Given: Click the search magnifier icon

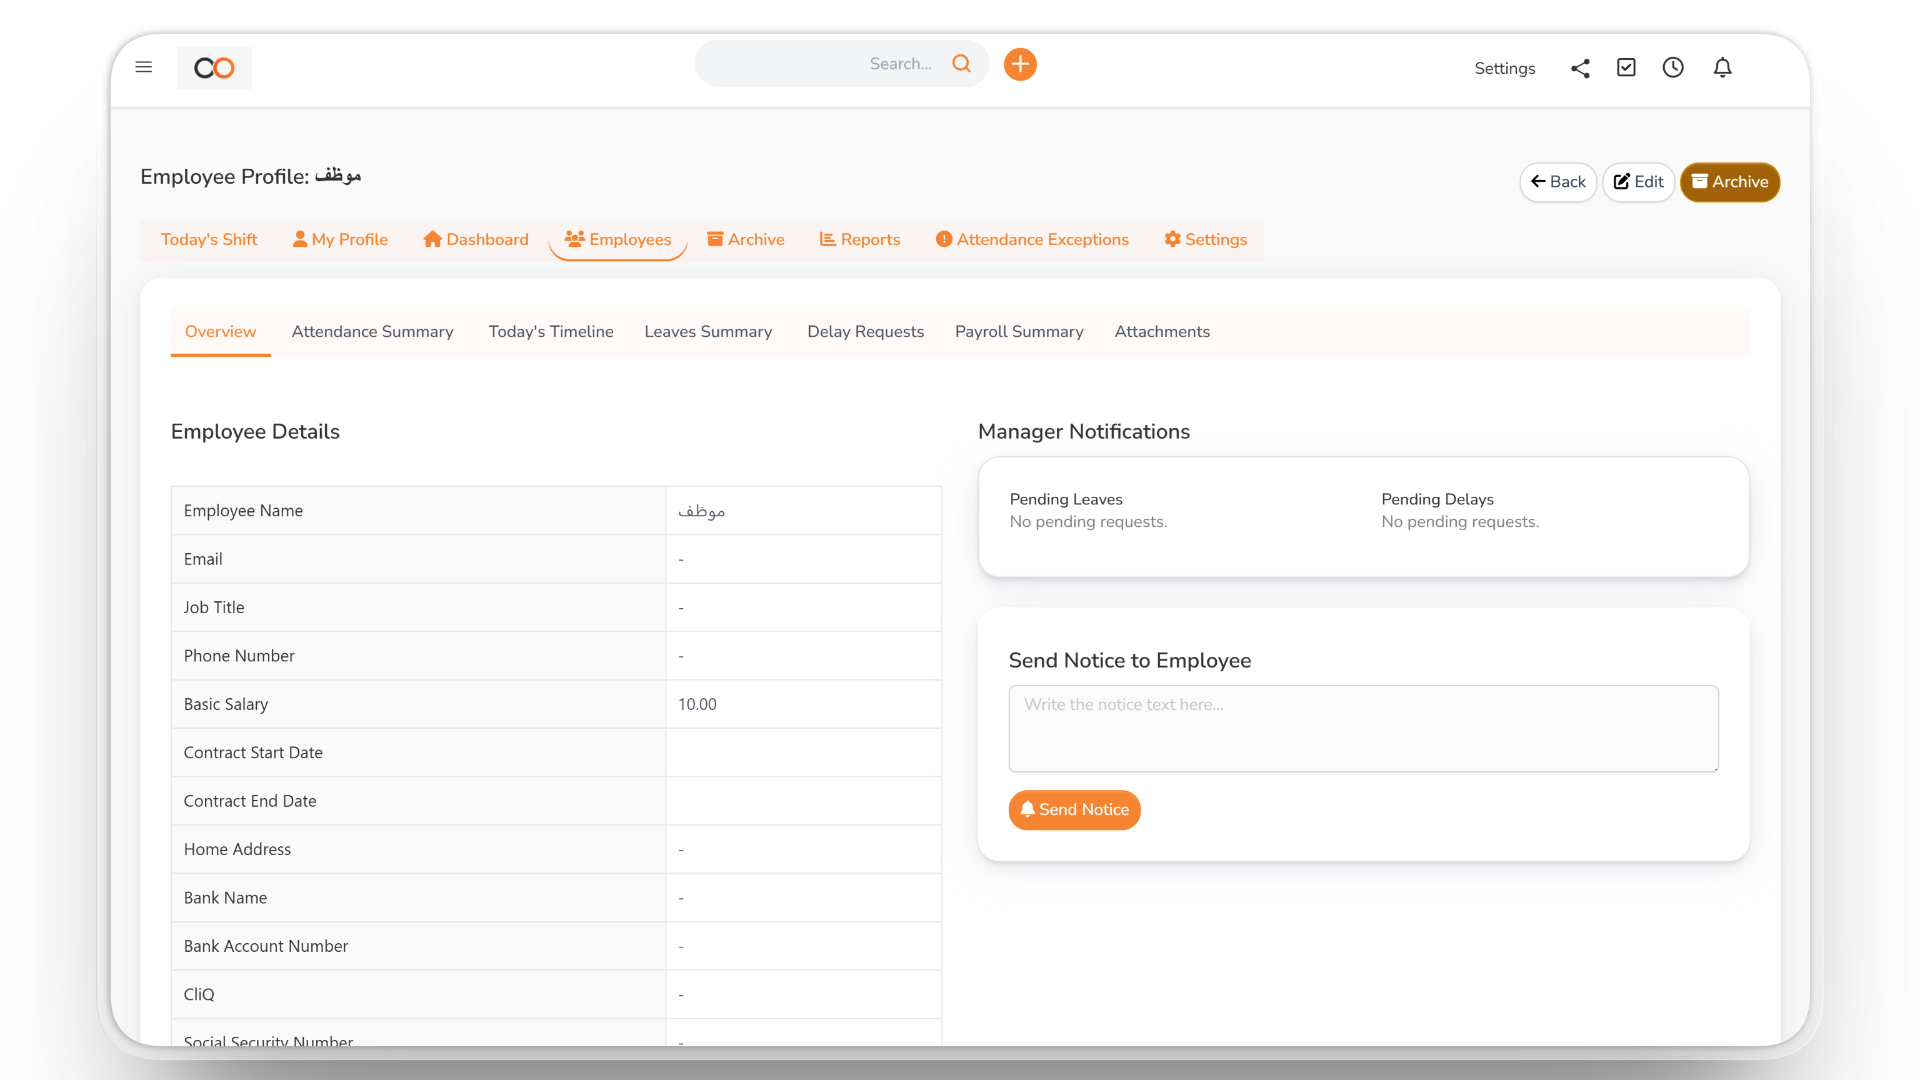Looking at the screenshot, I should click(x=961, y=63).
